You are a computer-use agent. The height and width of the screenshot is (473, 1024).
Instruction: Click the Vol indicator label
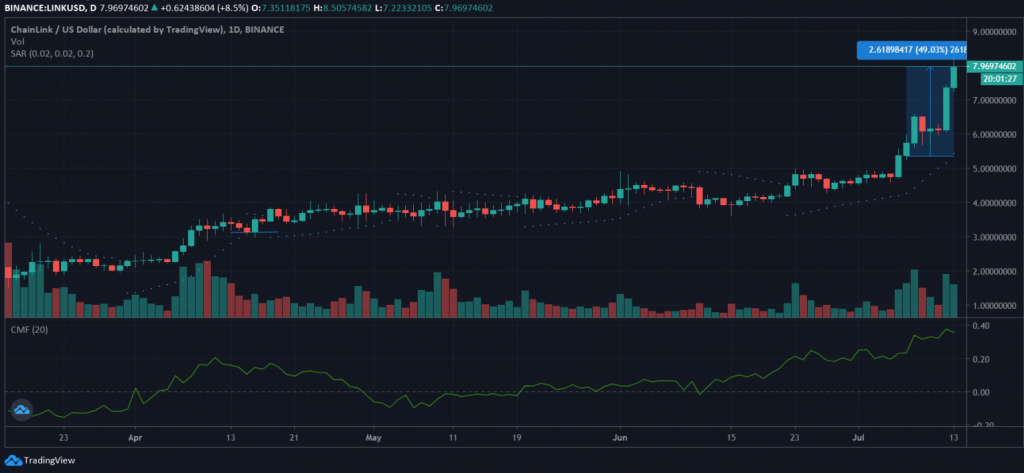click(16, 42)
